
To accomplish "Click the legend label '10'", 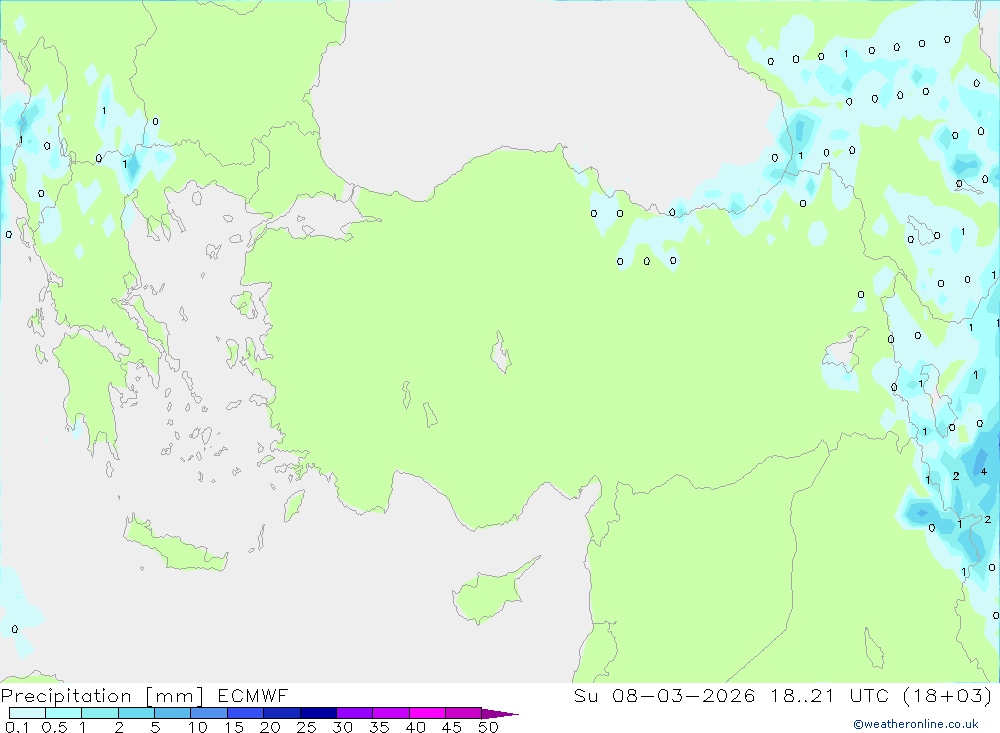I will pyautogui.click(x=198, y=727).
